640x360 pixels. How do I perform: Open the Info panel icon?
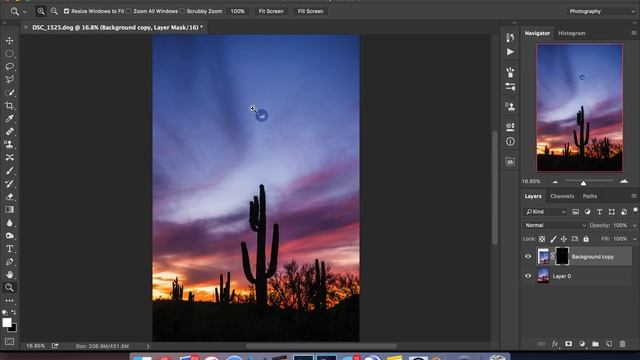click(x=510, y=142)
